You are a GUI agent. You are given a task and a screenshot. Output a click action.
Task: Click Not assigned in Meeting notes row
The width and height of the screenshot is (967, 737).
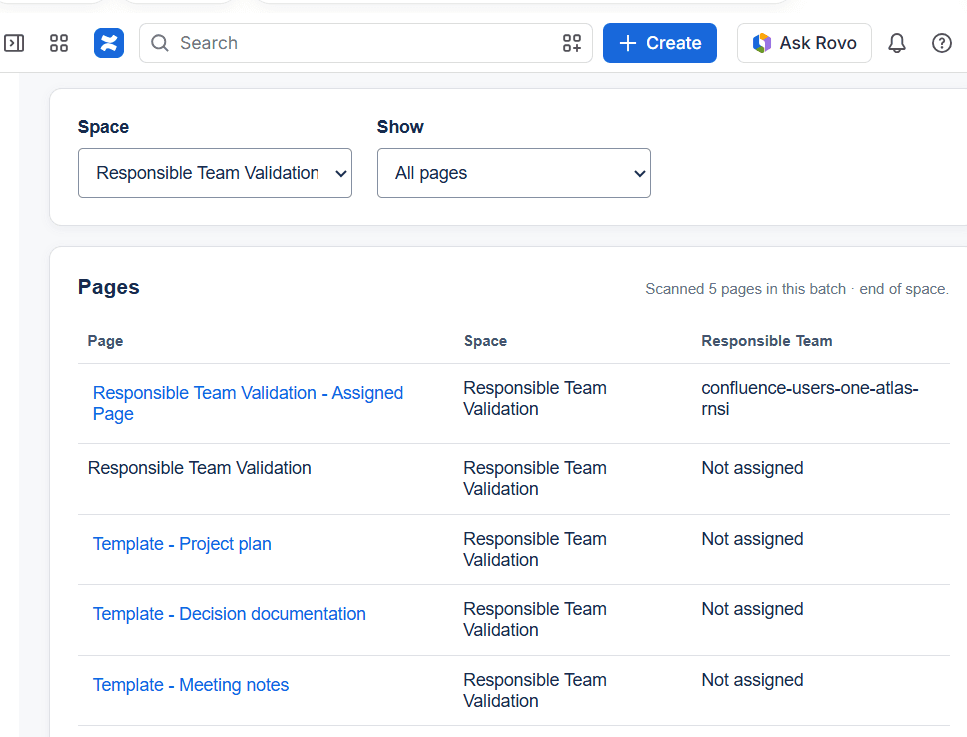pos(752,680)
